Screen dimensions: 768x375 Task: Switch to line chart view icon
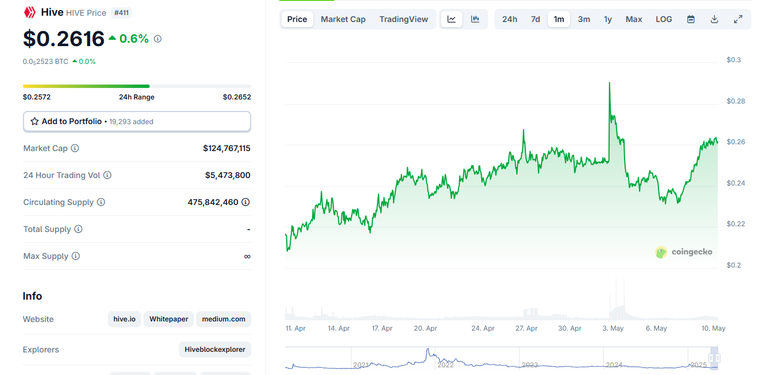click(452, 19)
